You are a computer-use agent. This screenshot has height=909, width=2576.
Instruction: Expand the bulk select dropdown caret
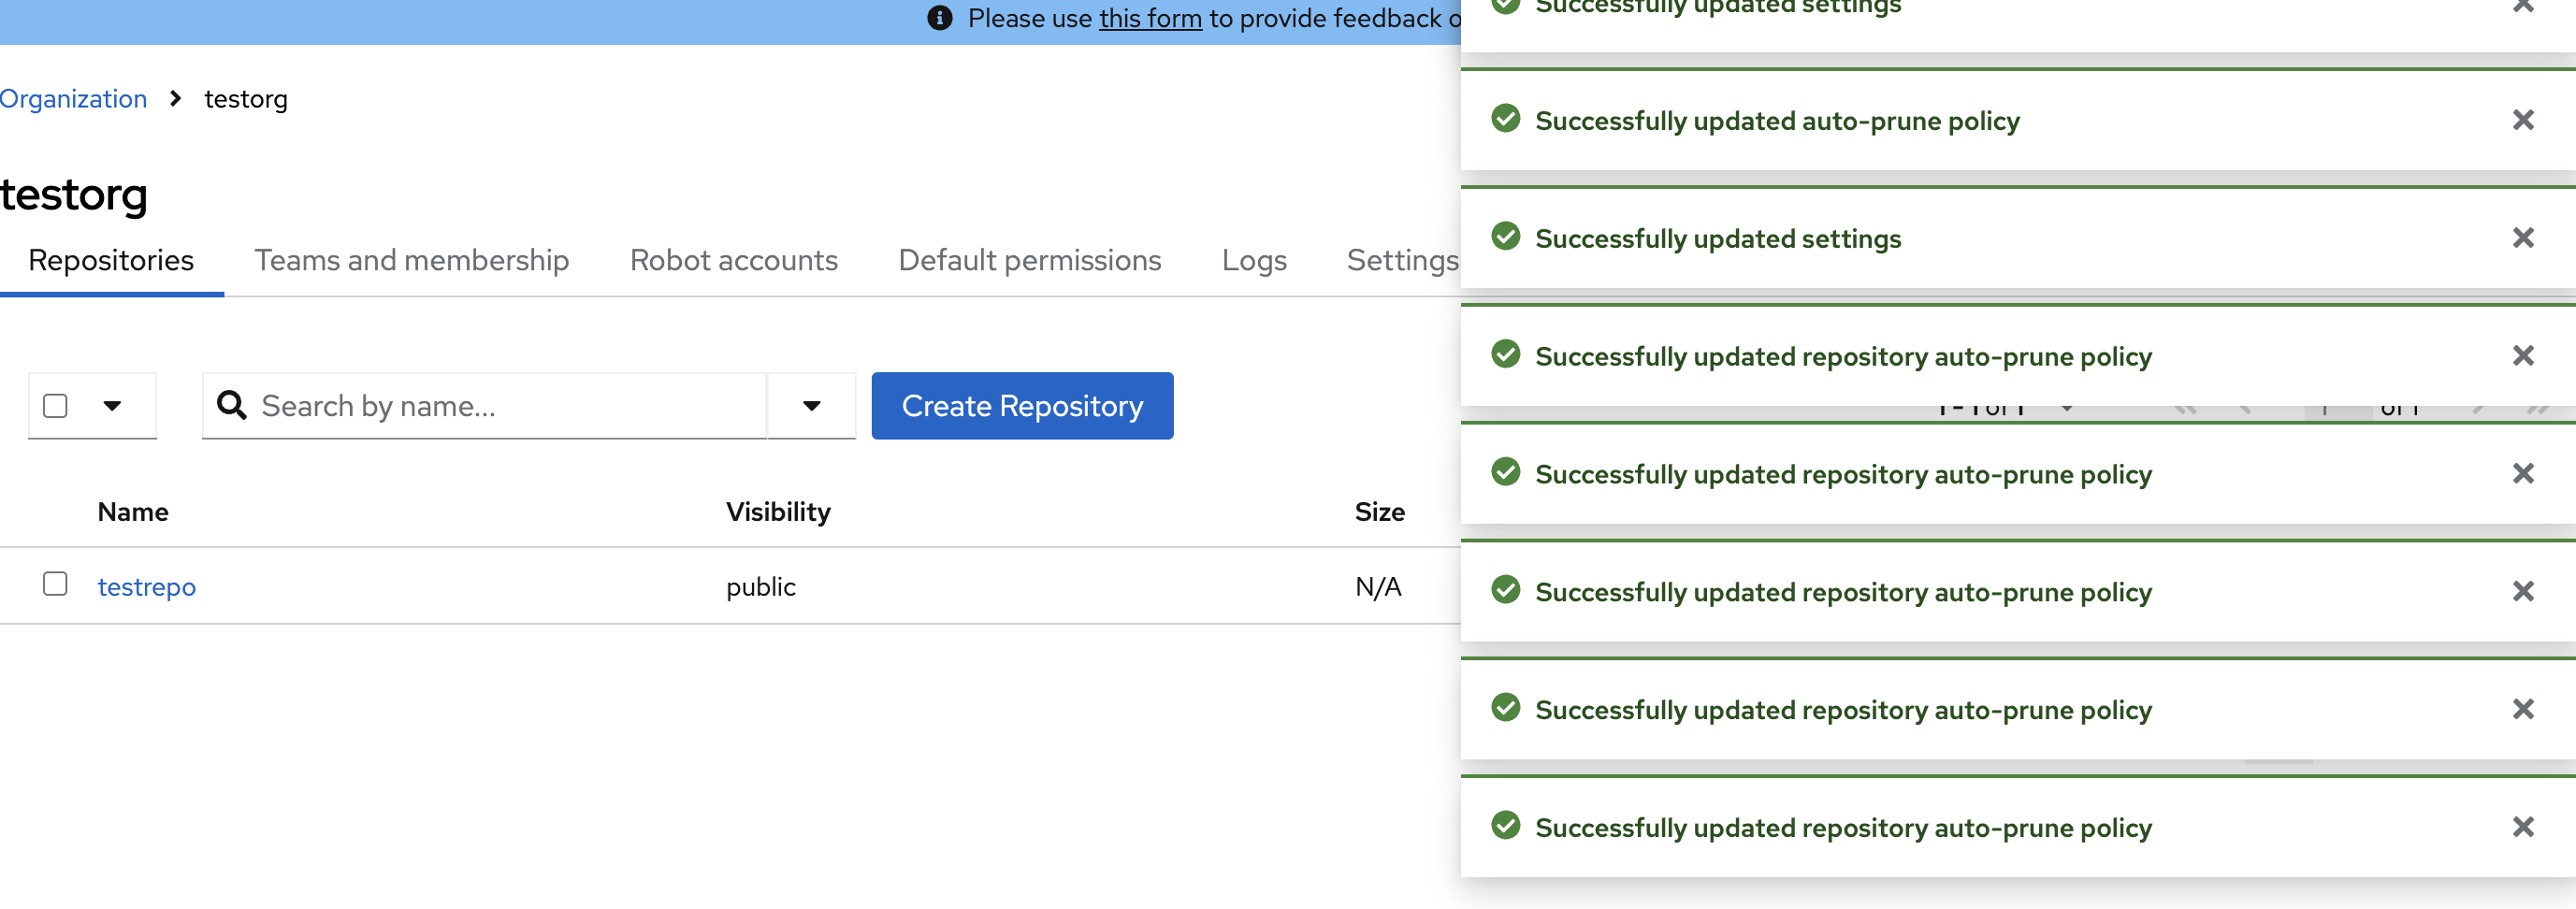click(112, 406)
